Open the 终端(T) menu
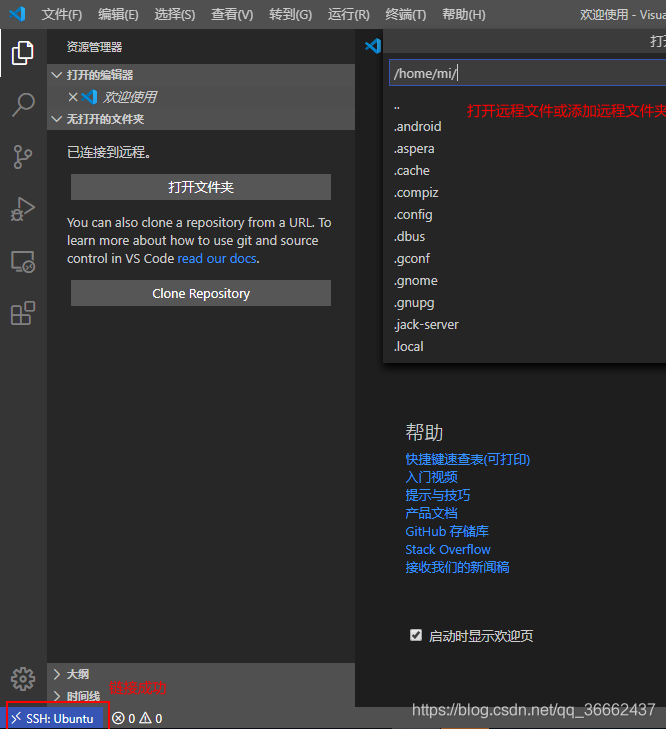666x729 pixels. tap(406, 14)
